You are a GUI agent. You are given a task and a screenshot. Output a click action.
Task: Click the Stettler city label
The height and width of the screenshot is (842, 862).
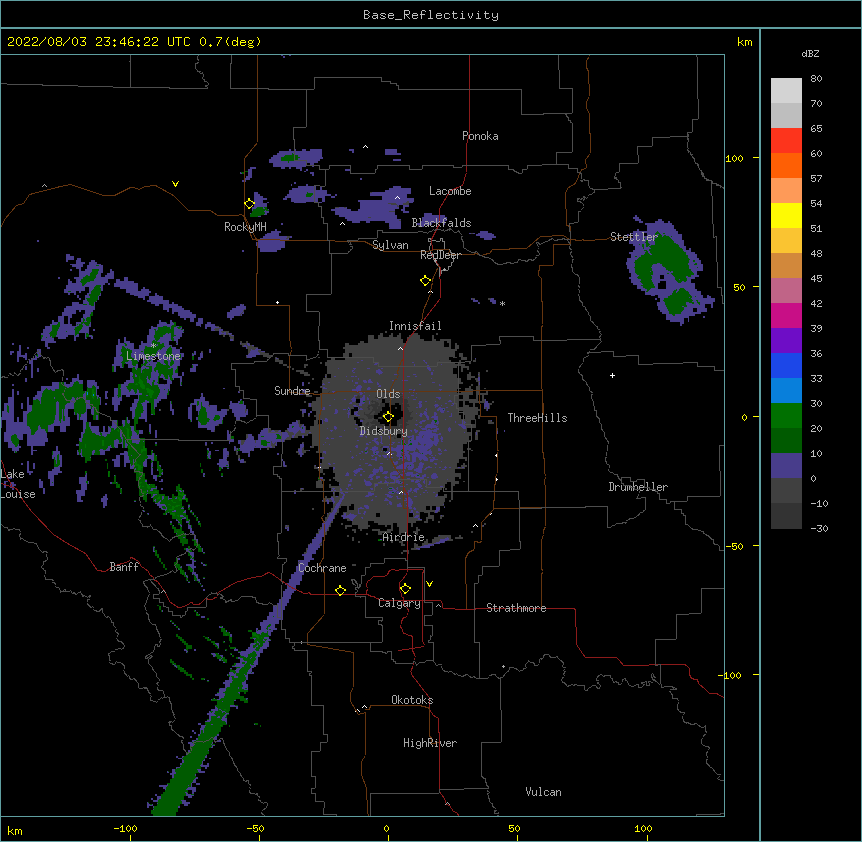click(x=634, y=237)
